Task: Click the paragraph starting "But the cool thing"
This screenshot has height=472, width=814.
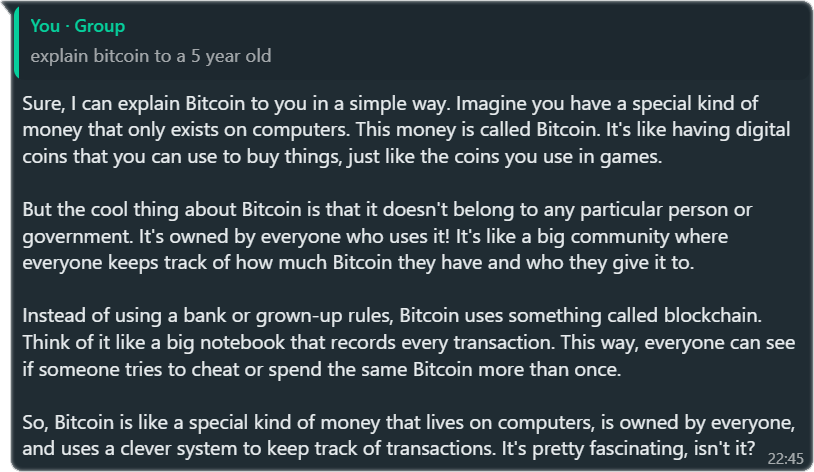Action: pos(387,236)
